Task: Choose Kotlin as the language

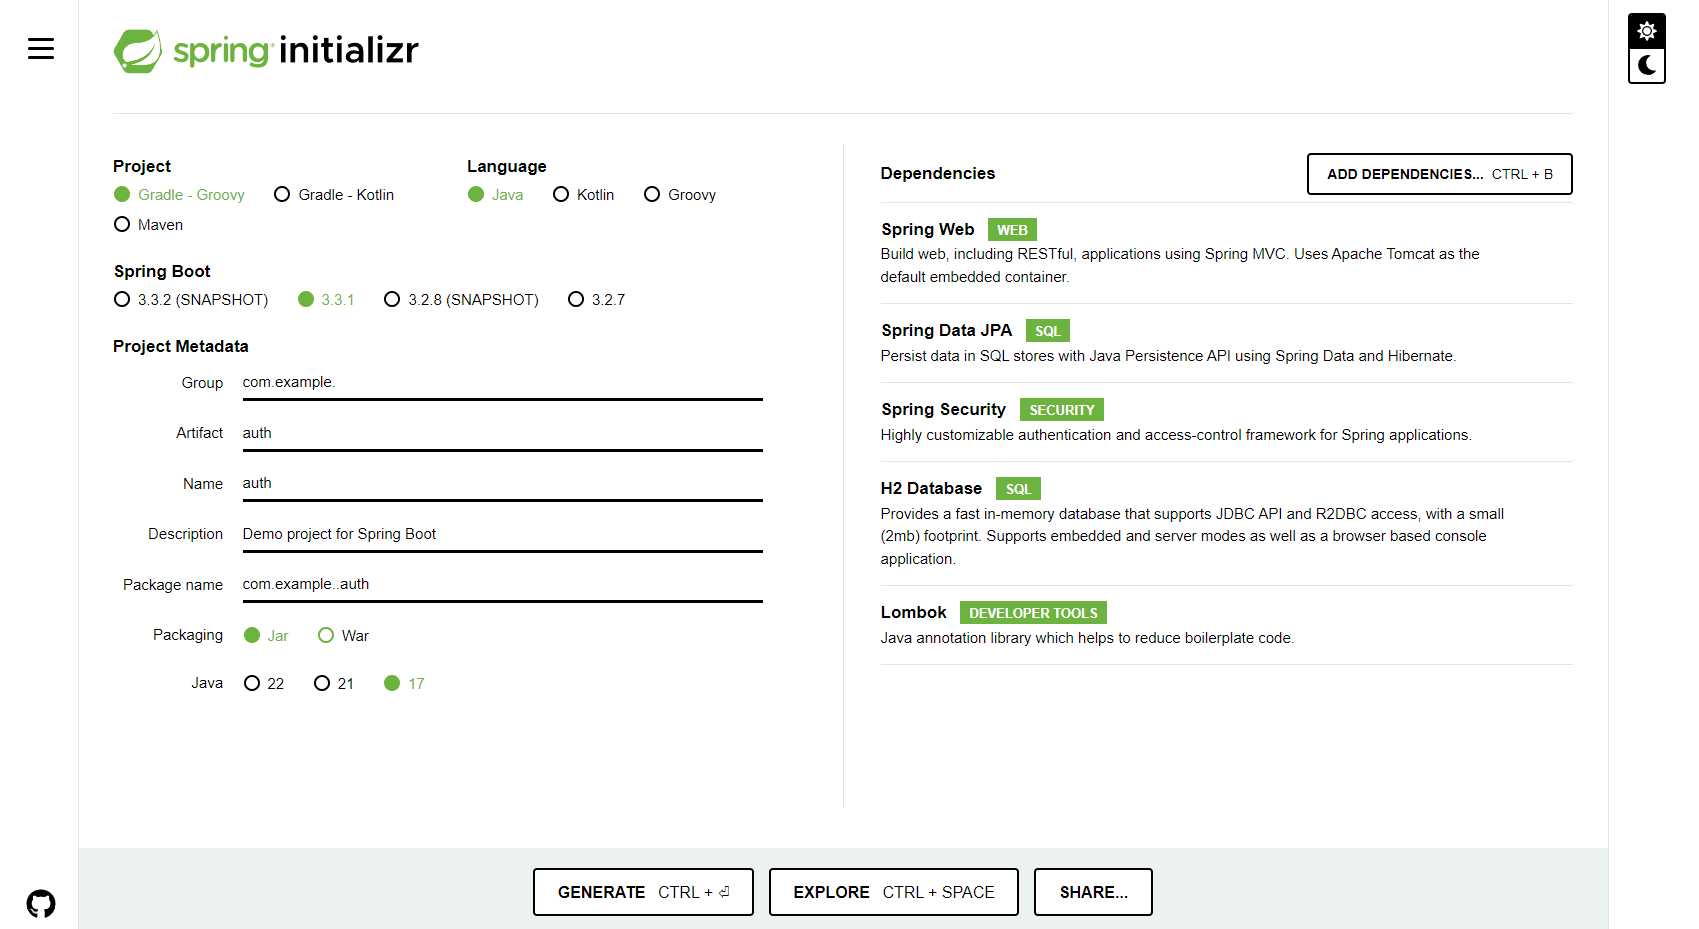Action: click(583, 195)
